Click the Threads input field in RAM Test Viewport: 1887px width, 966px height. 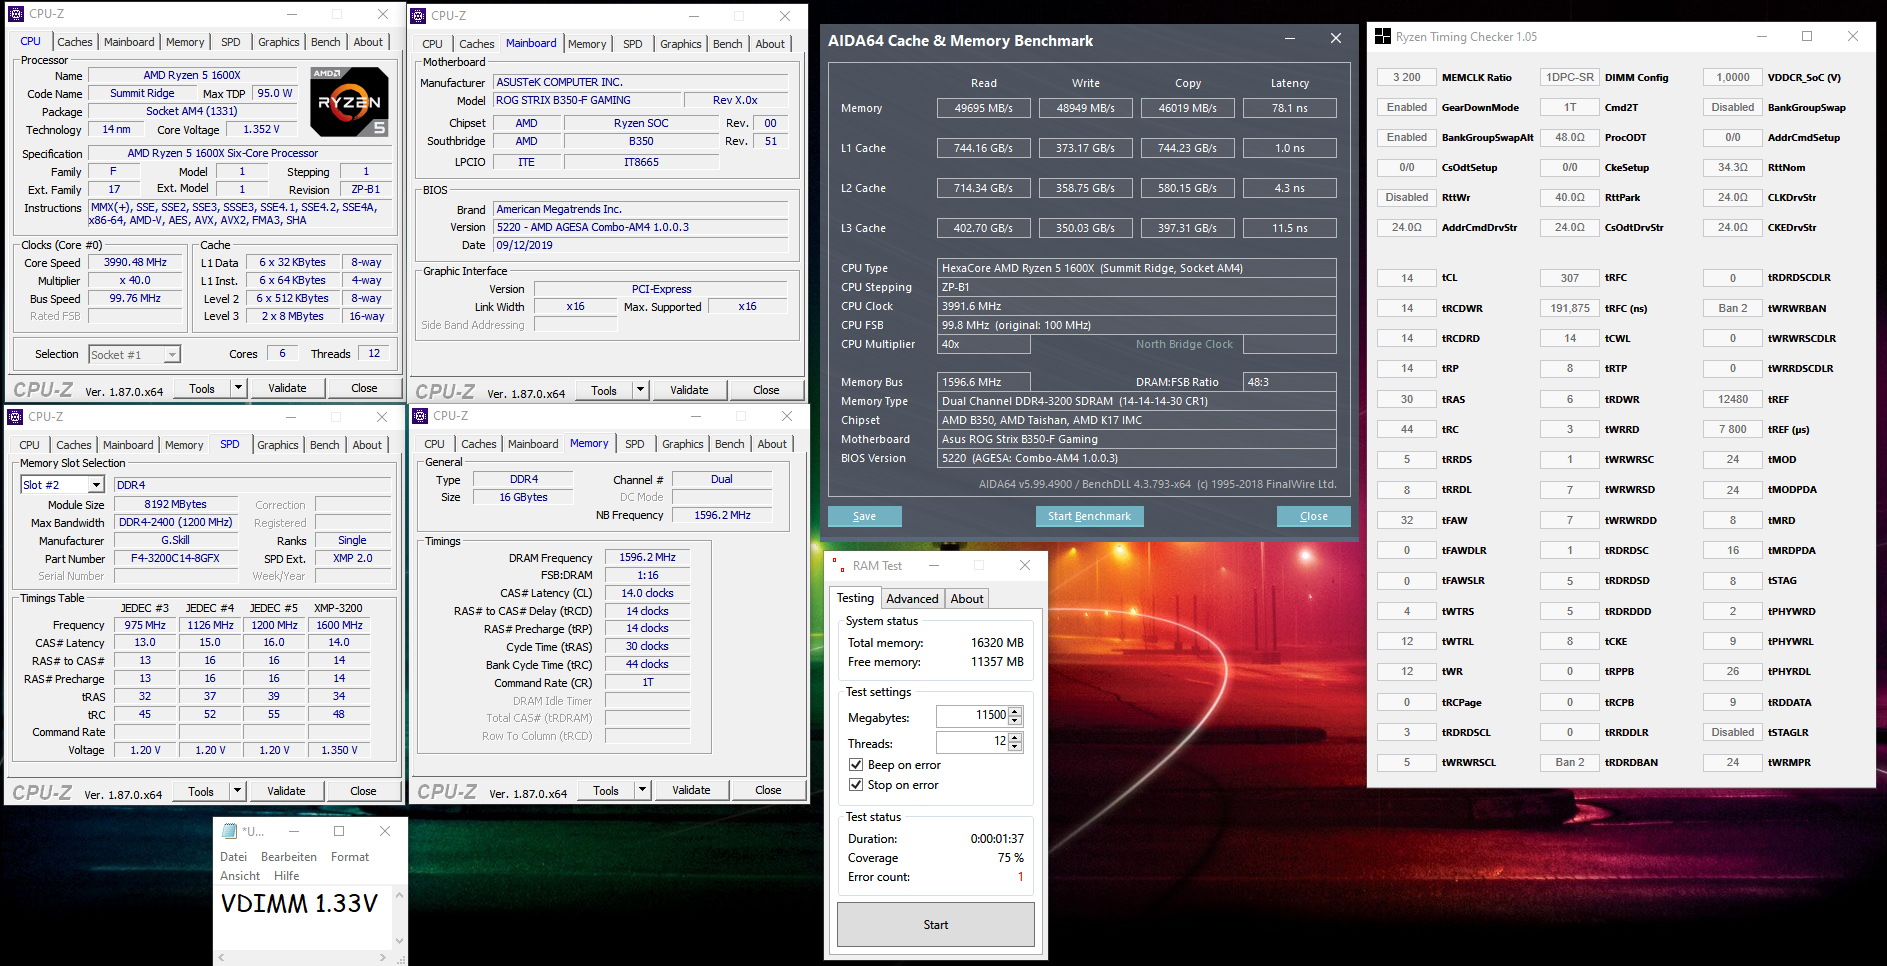(x=972, y=742)
